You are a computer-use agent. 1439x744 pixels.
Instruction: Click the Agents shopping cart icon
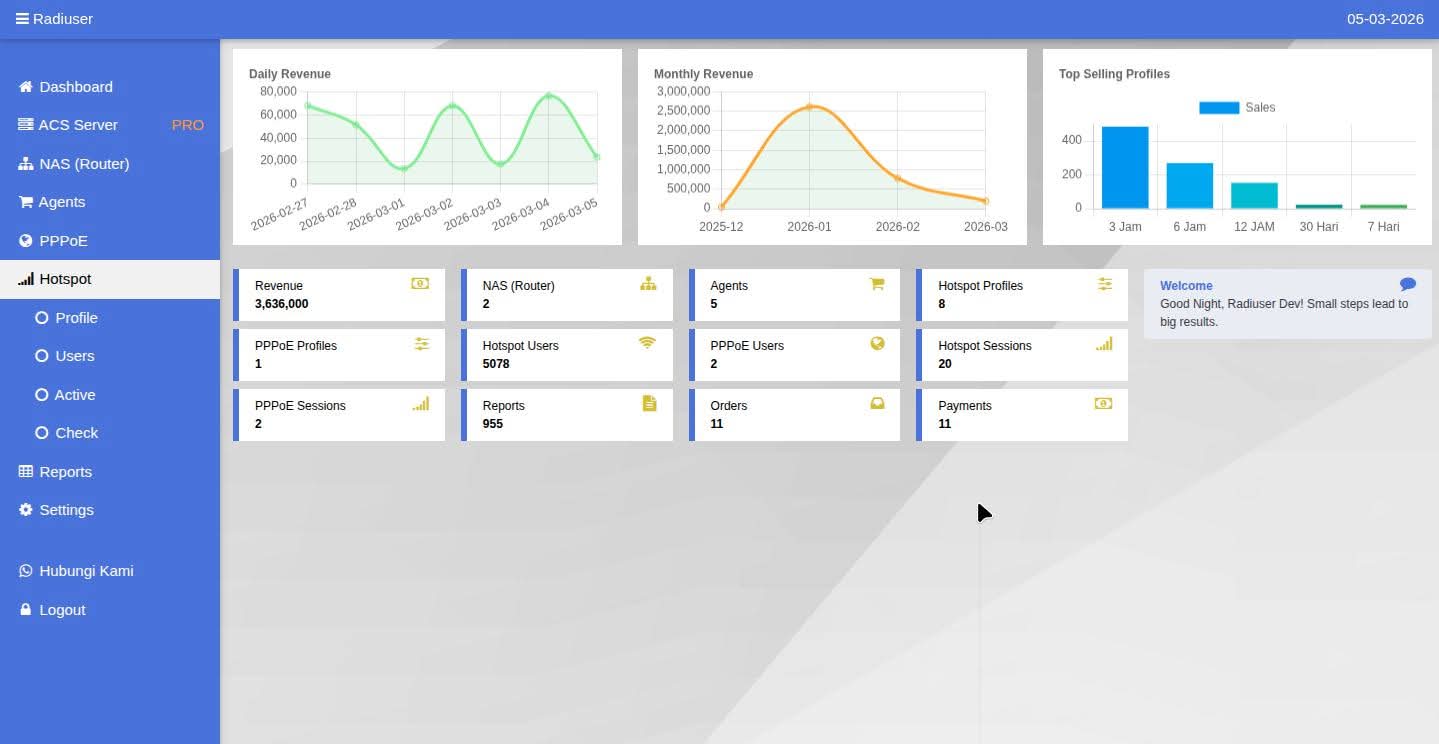(877, 283)
